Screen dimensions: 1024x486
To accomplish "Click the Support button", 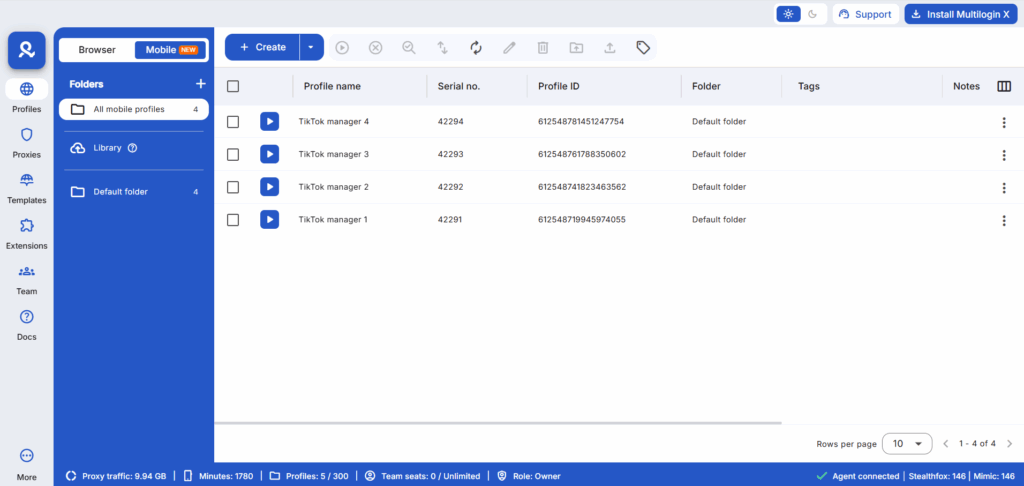I will click(x=865, y=14).
